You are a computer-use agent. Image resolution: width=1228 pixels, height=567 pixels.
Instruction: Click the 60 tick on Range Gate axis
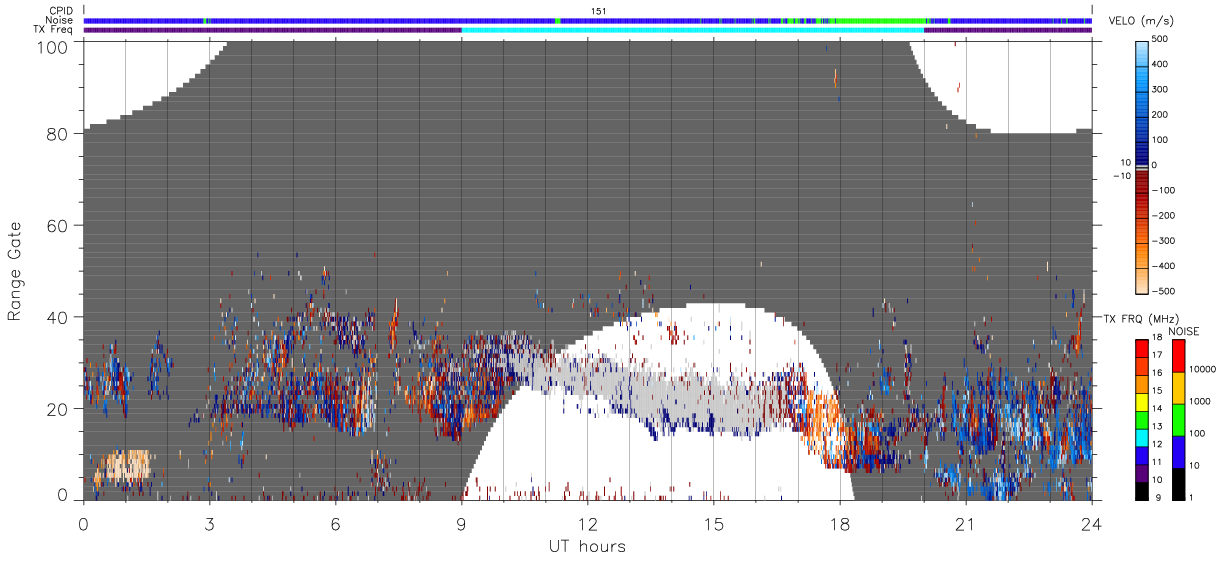(57, 225)
